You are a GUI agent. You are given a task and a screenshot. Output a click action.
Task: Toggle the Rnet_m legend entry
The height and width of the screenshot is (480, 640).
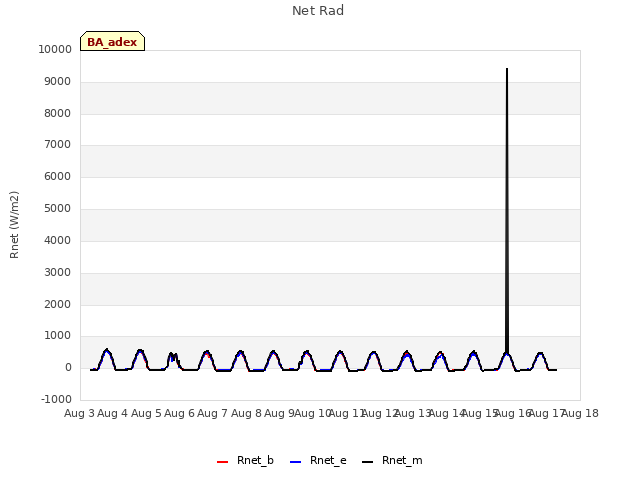[392, 461]
